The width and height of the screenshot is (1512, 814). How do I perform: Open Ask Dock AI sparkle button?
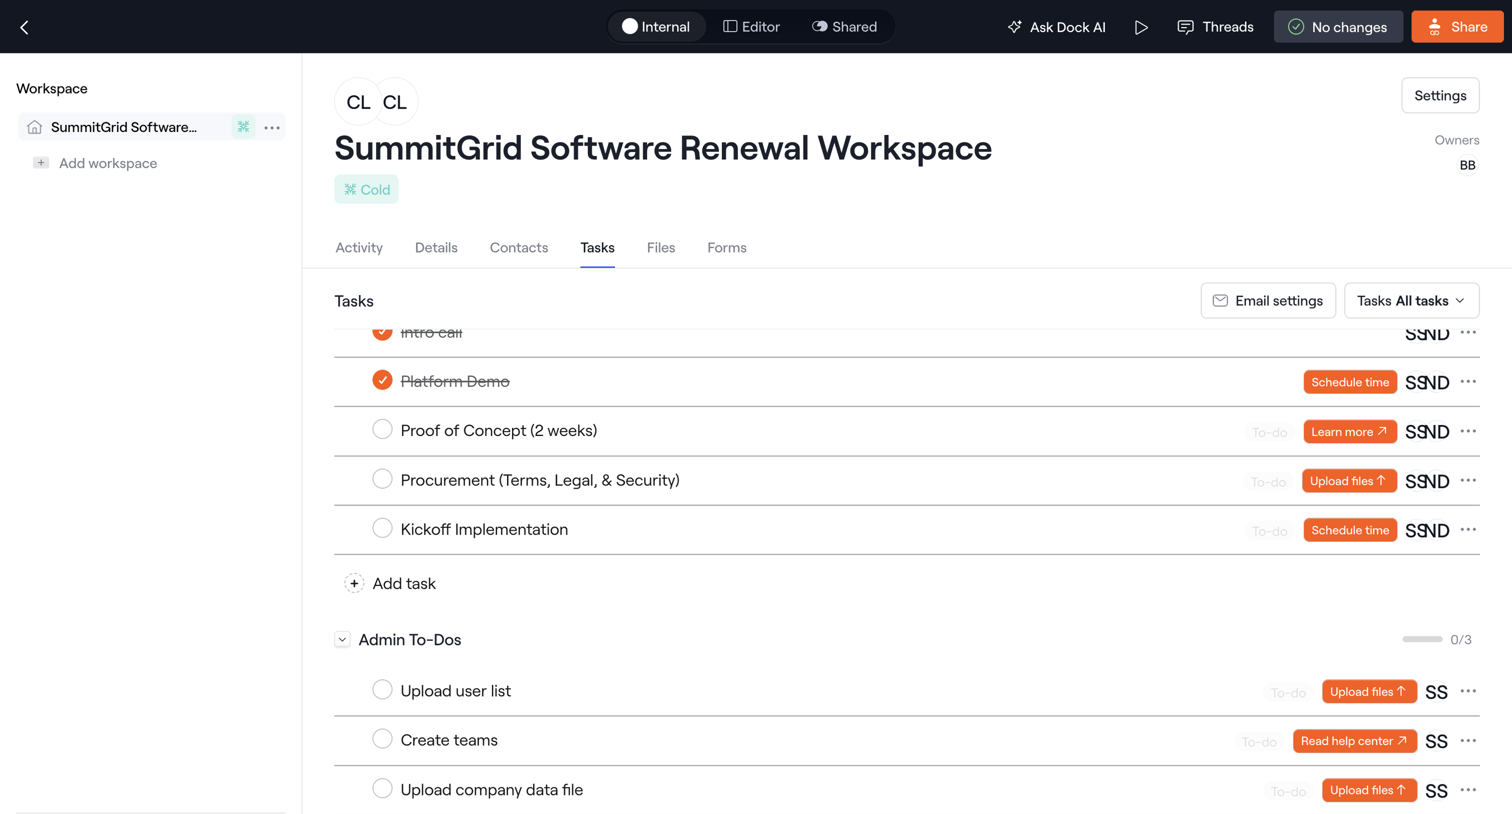(x=1056, y=27)
